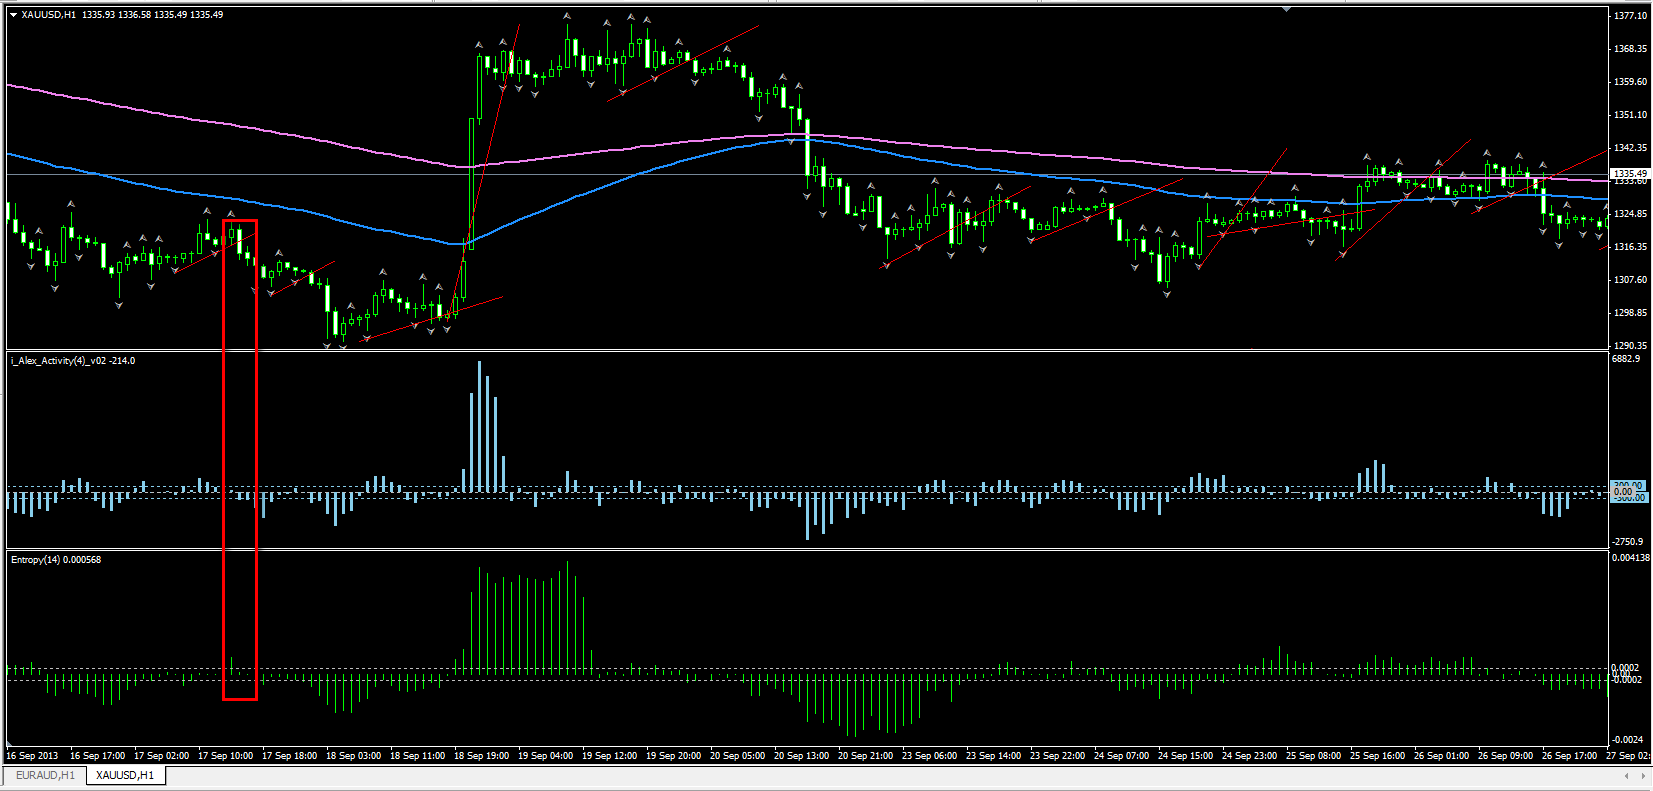The image size is (1653, 791).
Task: Click the 1359.60 price scale label
Action: click(1630, 82)
